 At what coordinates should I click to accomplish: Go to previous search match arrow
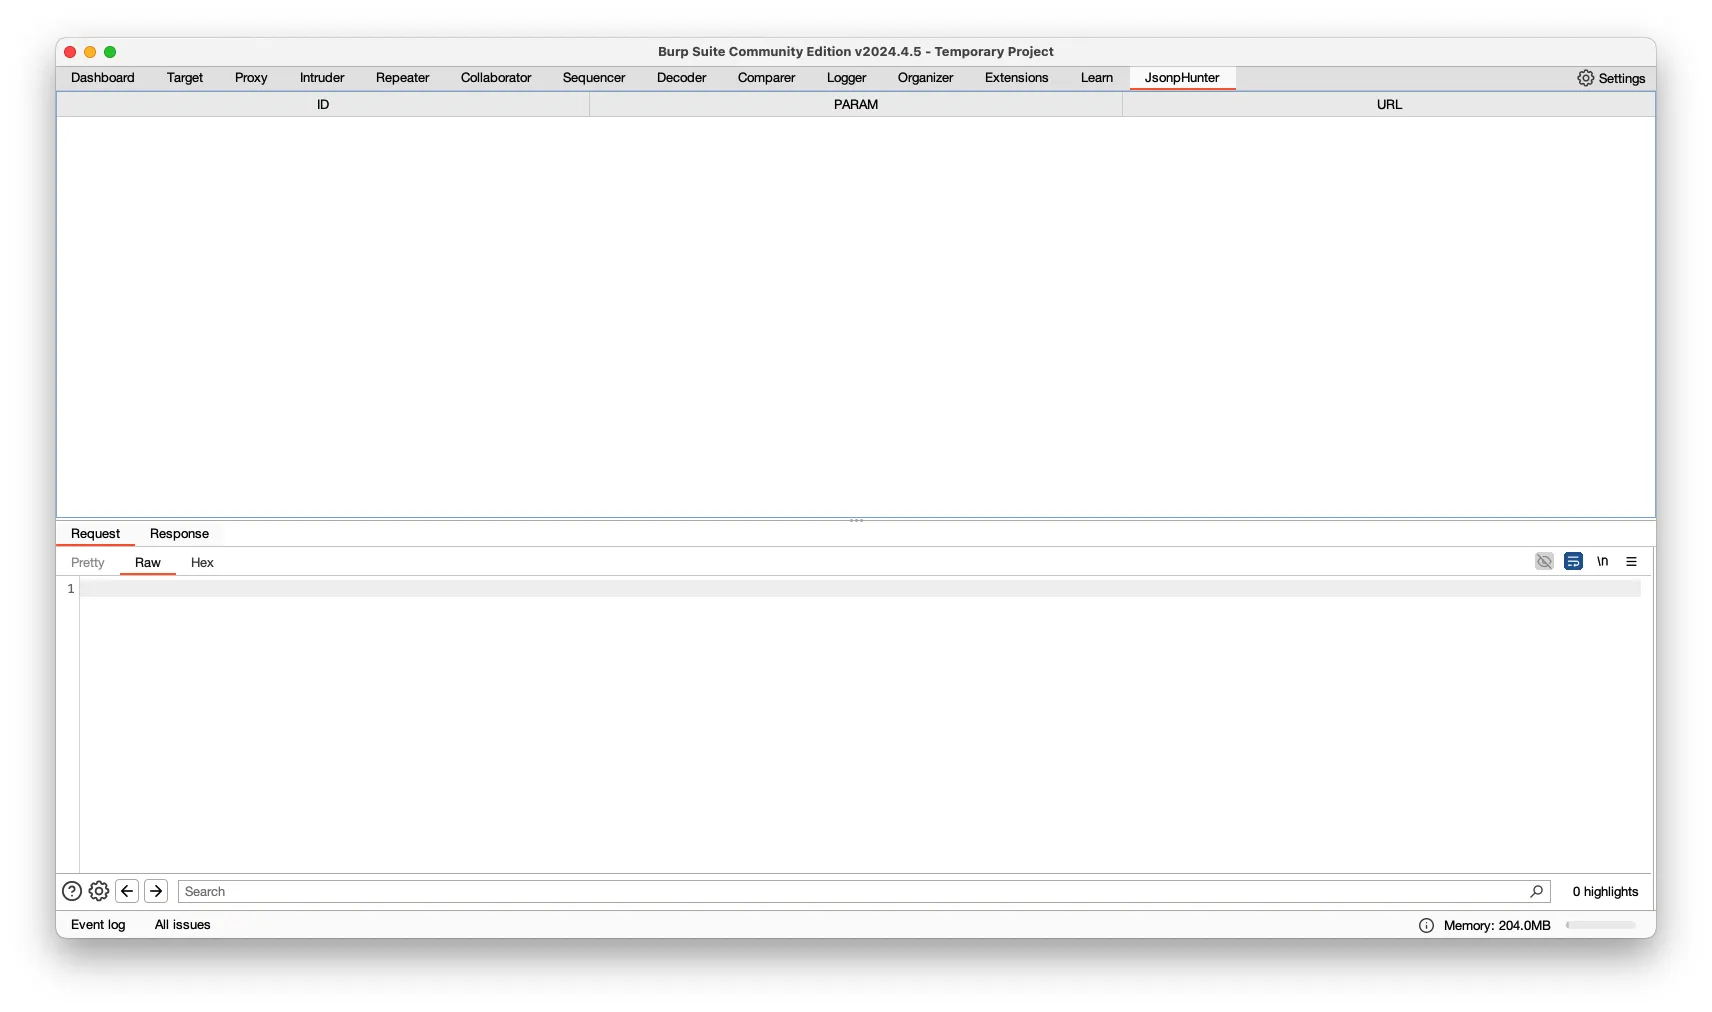(127, 891)
